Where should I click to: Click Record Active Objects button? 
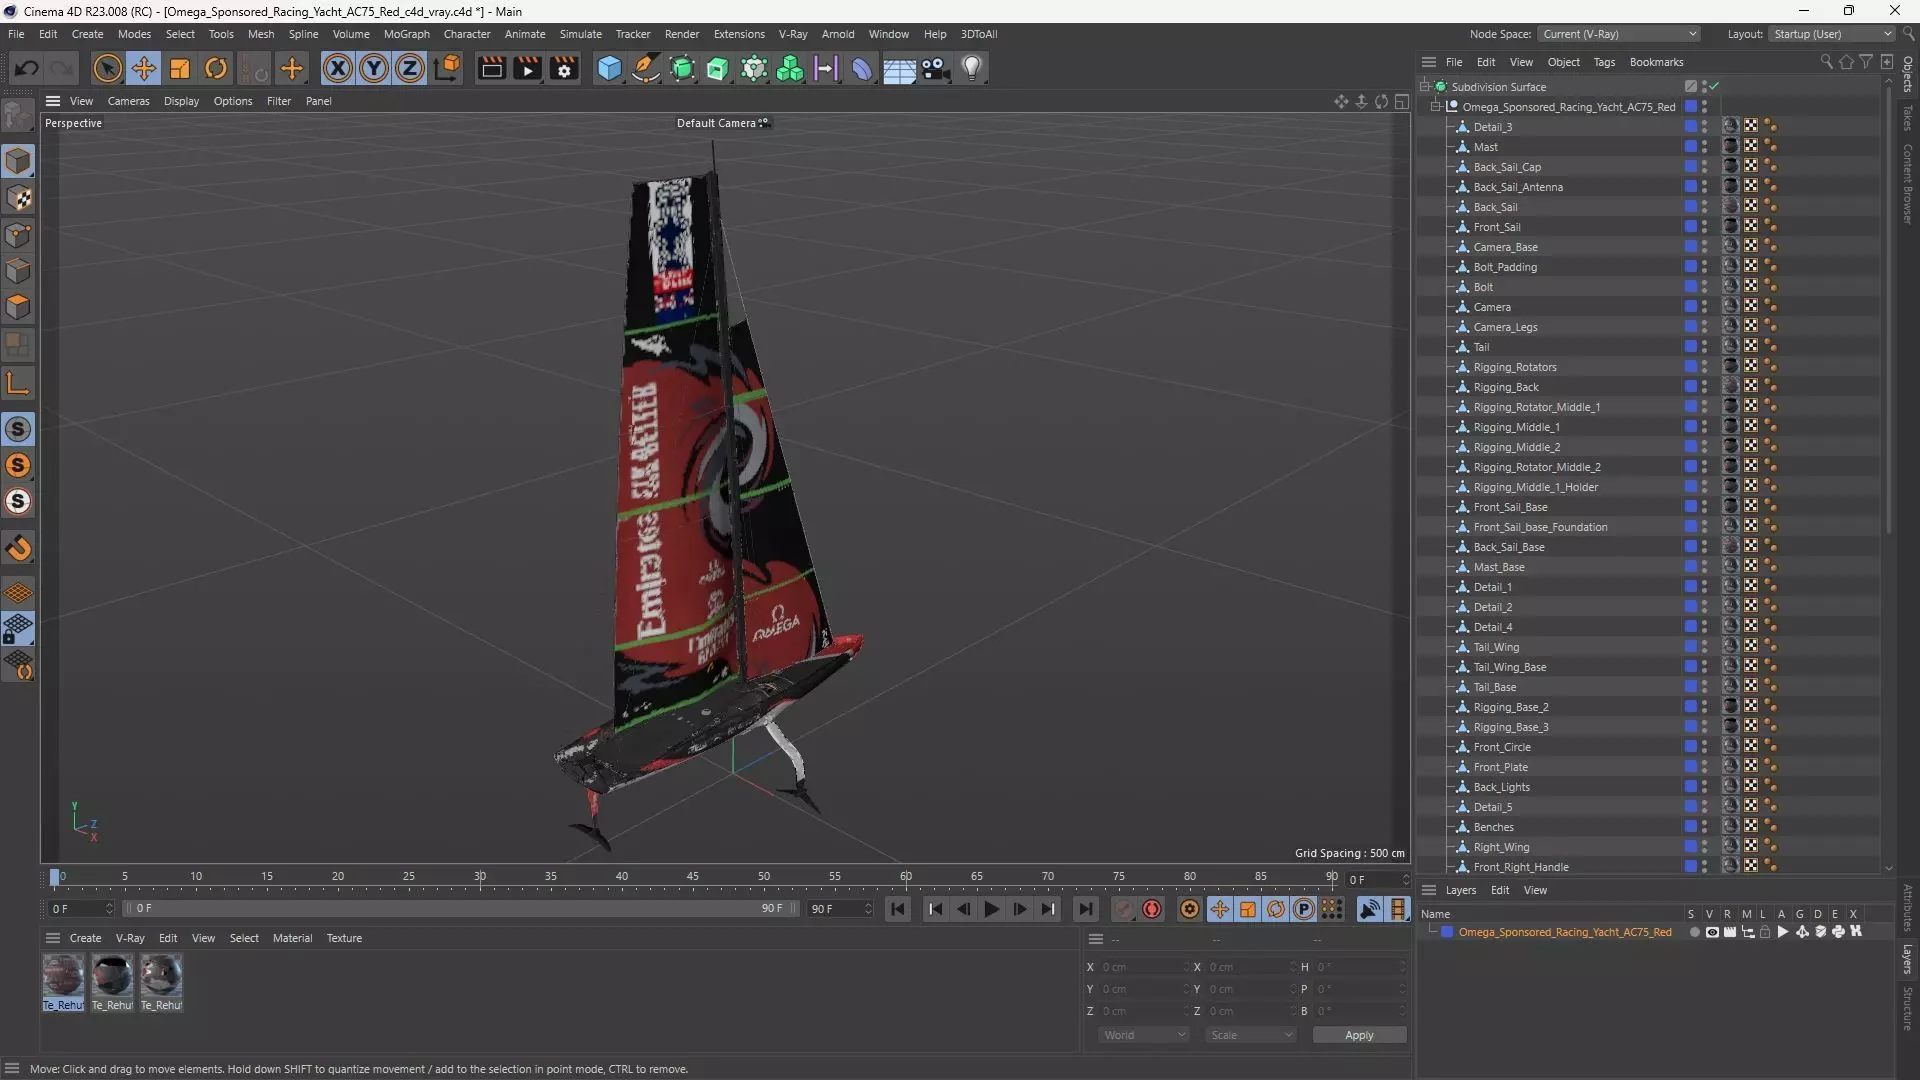coord(1124,909)
